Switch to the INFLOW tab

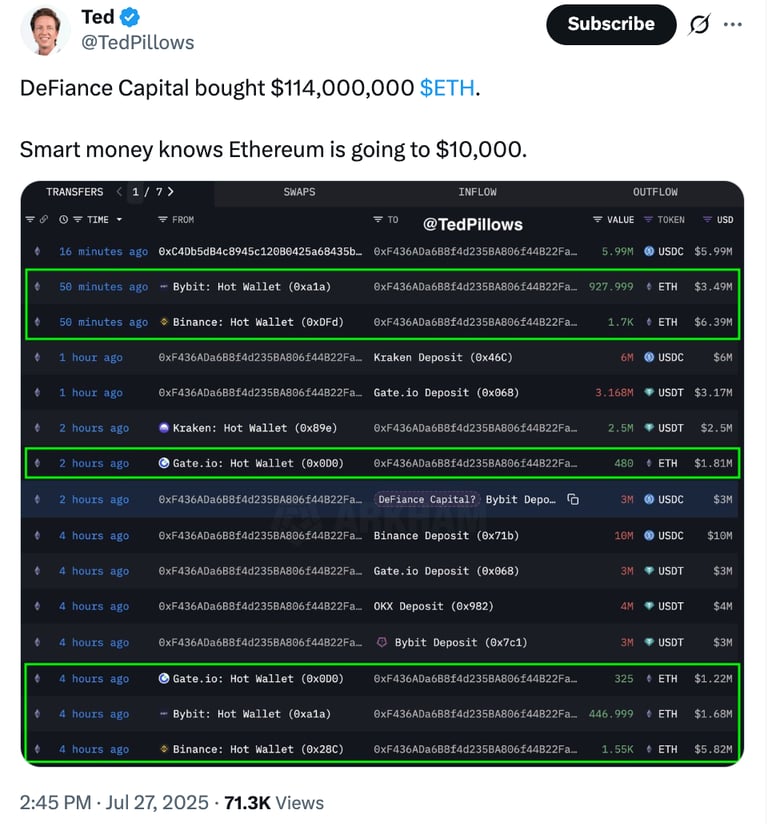coord(477,192)
